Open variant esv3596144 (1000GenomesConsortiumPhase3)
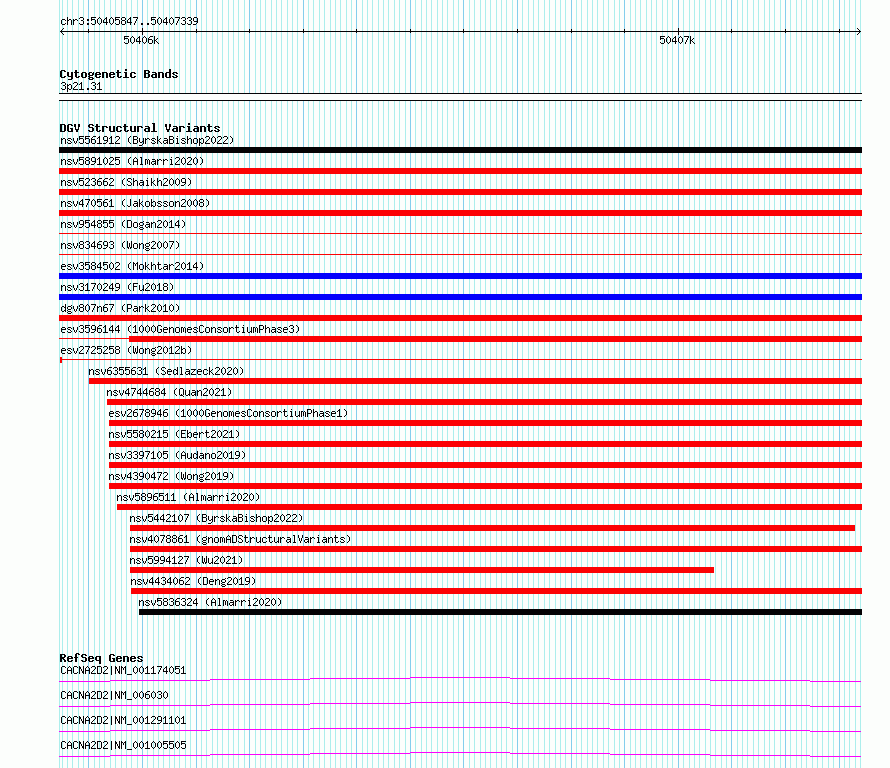Image resolution: width=890 pixels, height=768 pixels. click(x=180, y=329)
